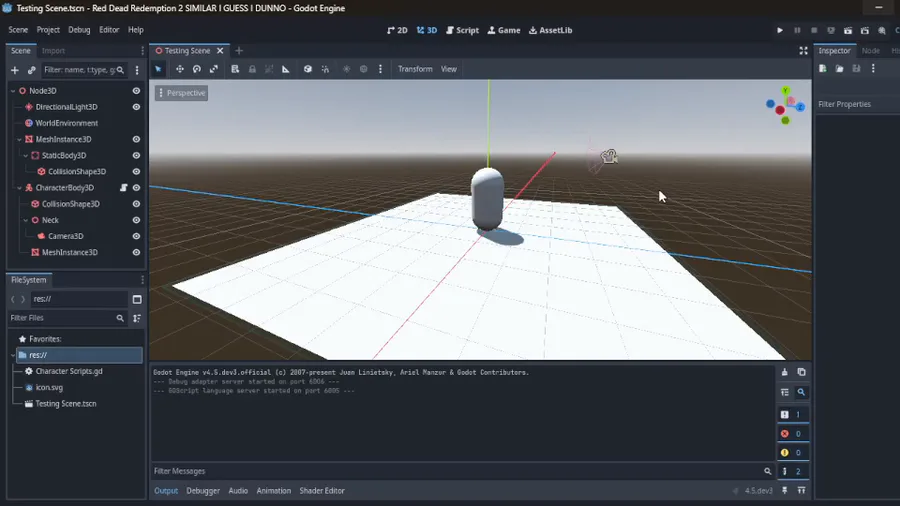Hide the CharacterBody3D node

pos(136,188)
